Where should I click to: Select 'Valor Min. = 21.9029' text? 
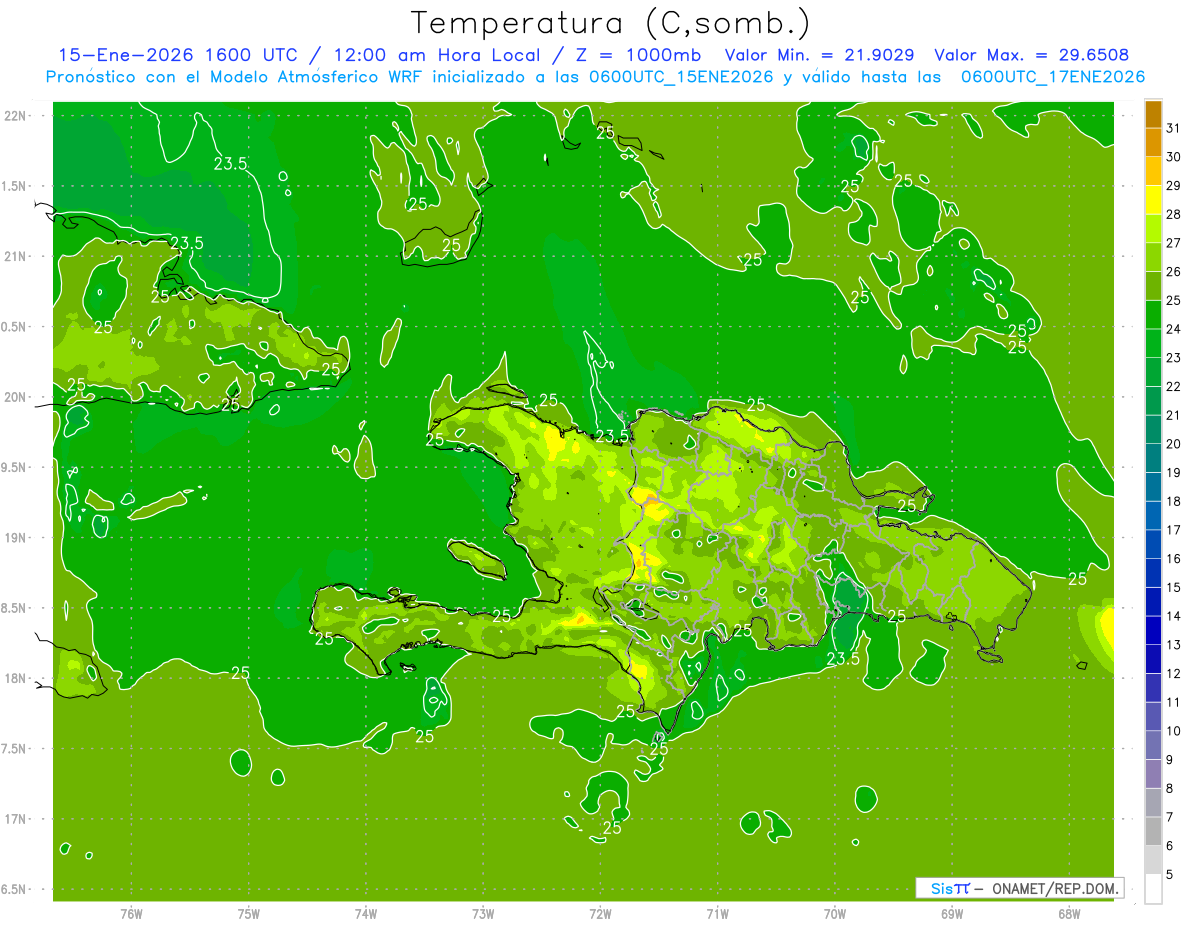821,55
